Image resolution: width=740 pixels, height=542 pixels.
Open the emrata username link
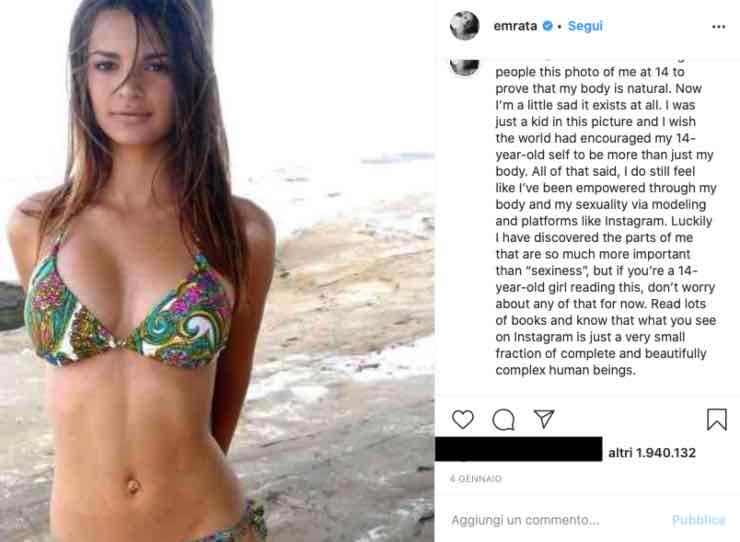pyautogui.click(x=515, y=26)
